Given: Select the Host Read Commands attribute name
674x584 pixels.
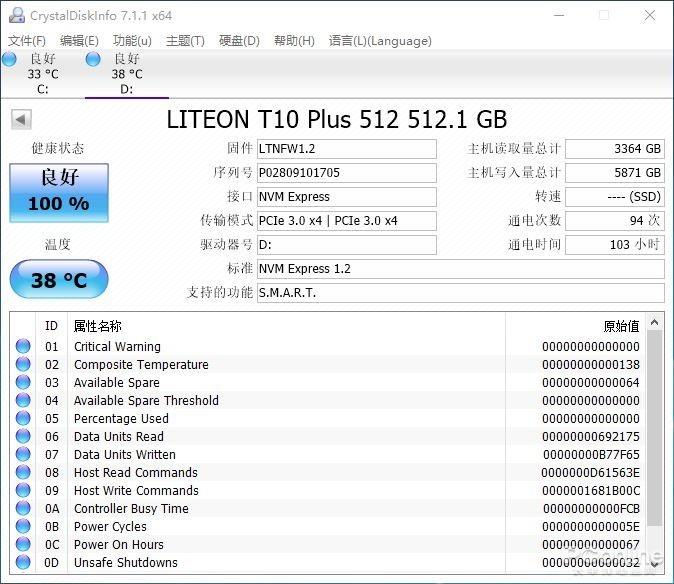Looking at the screenshot, I should click(x=136, y=473).
